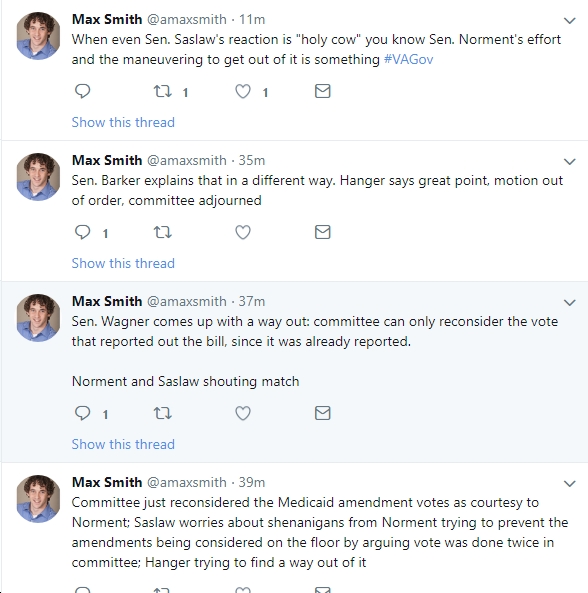Expand chevron menu on 39m Medicaid tweet

569,483
